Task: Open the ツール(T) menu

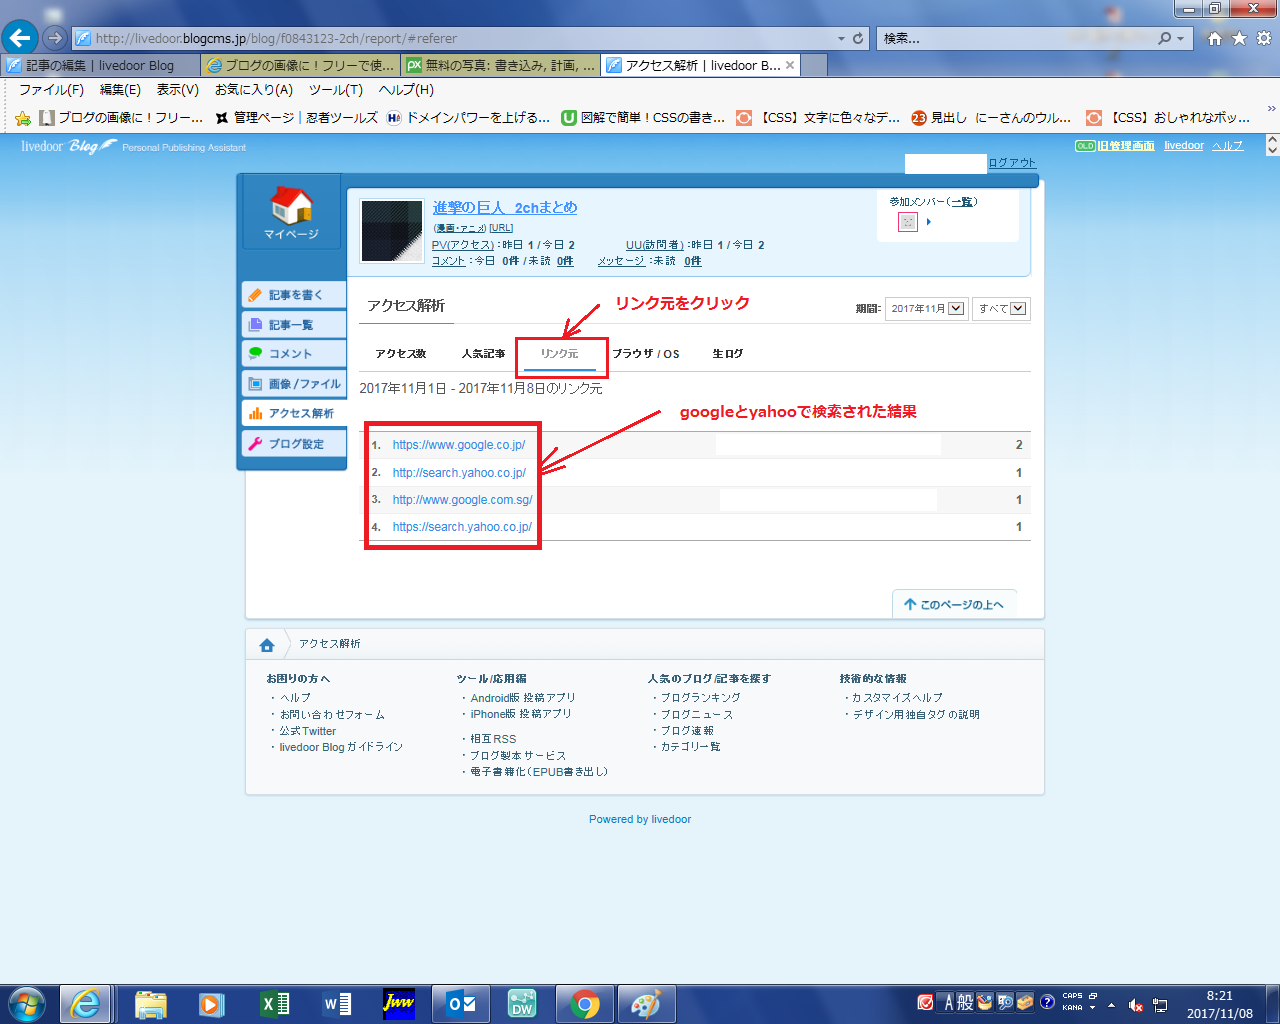Action: click(336, 90)
